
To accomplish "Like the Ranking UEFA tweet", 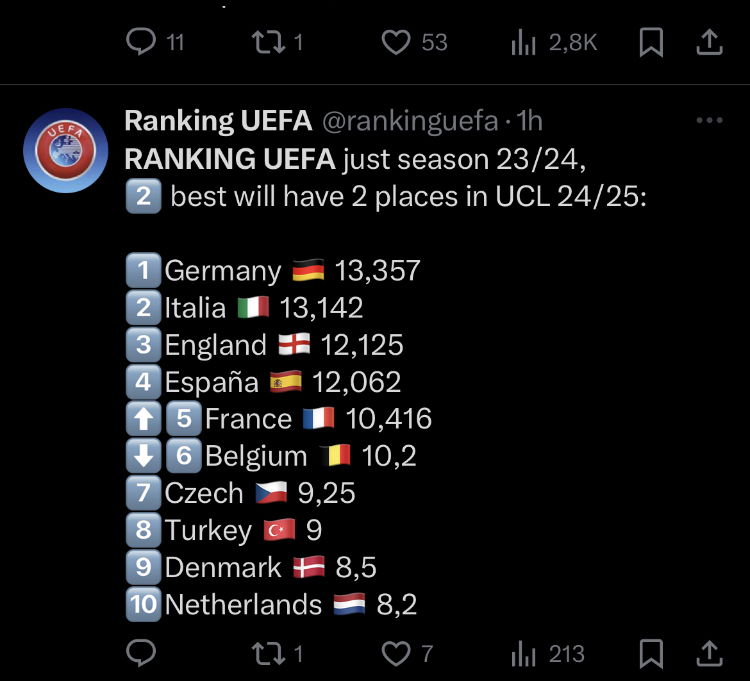I will point(397,654).
